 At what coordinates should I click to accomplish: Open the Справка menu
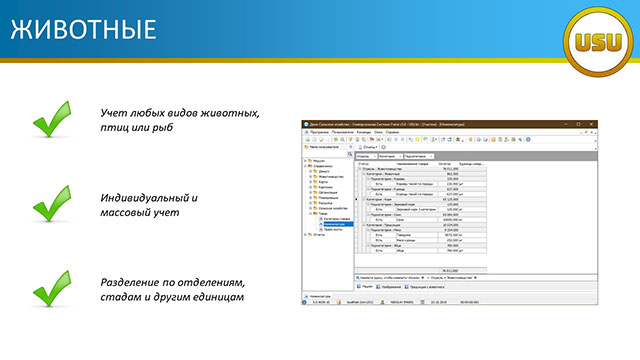[x=392, y=132]
